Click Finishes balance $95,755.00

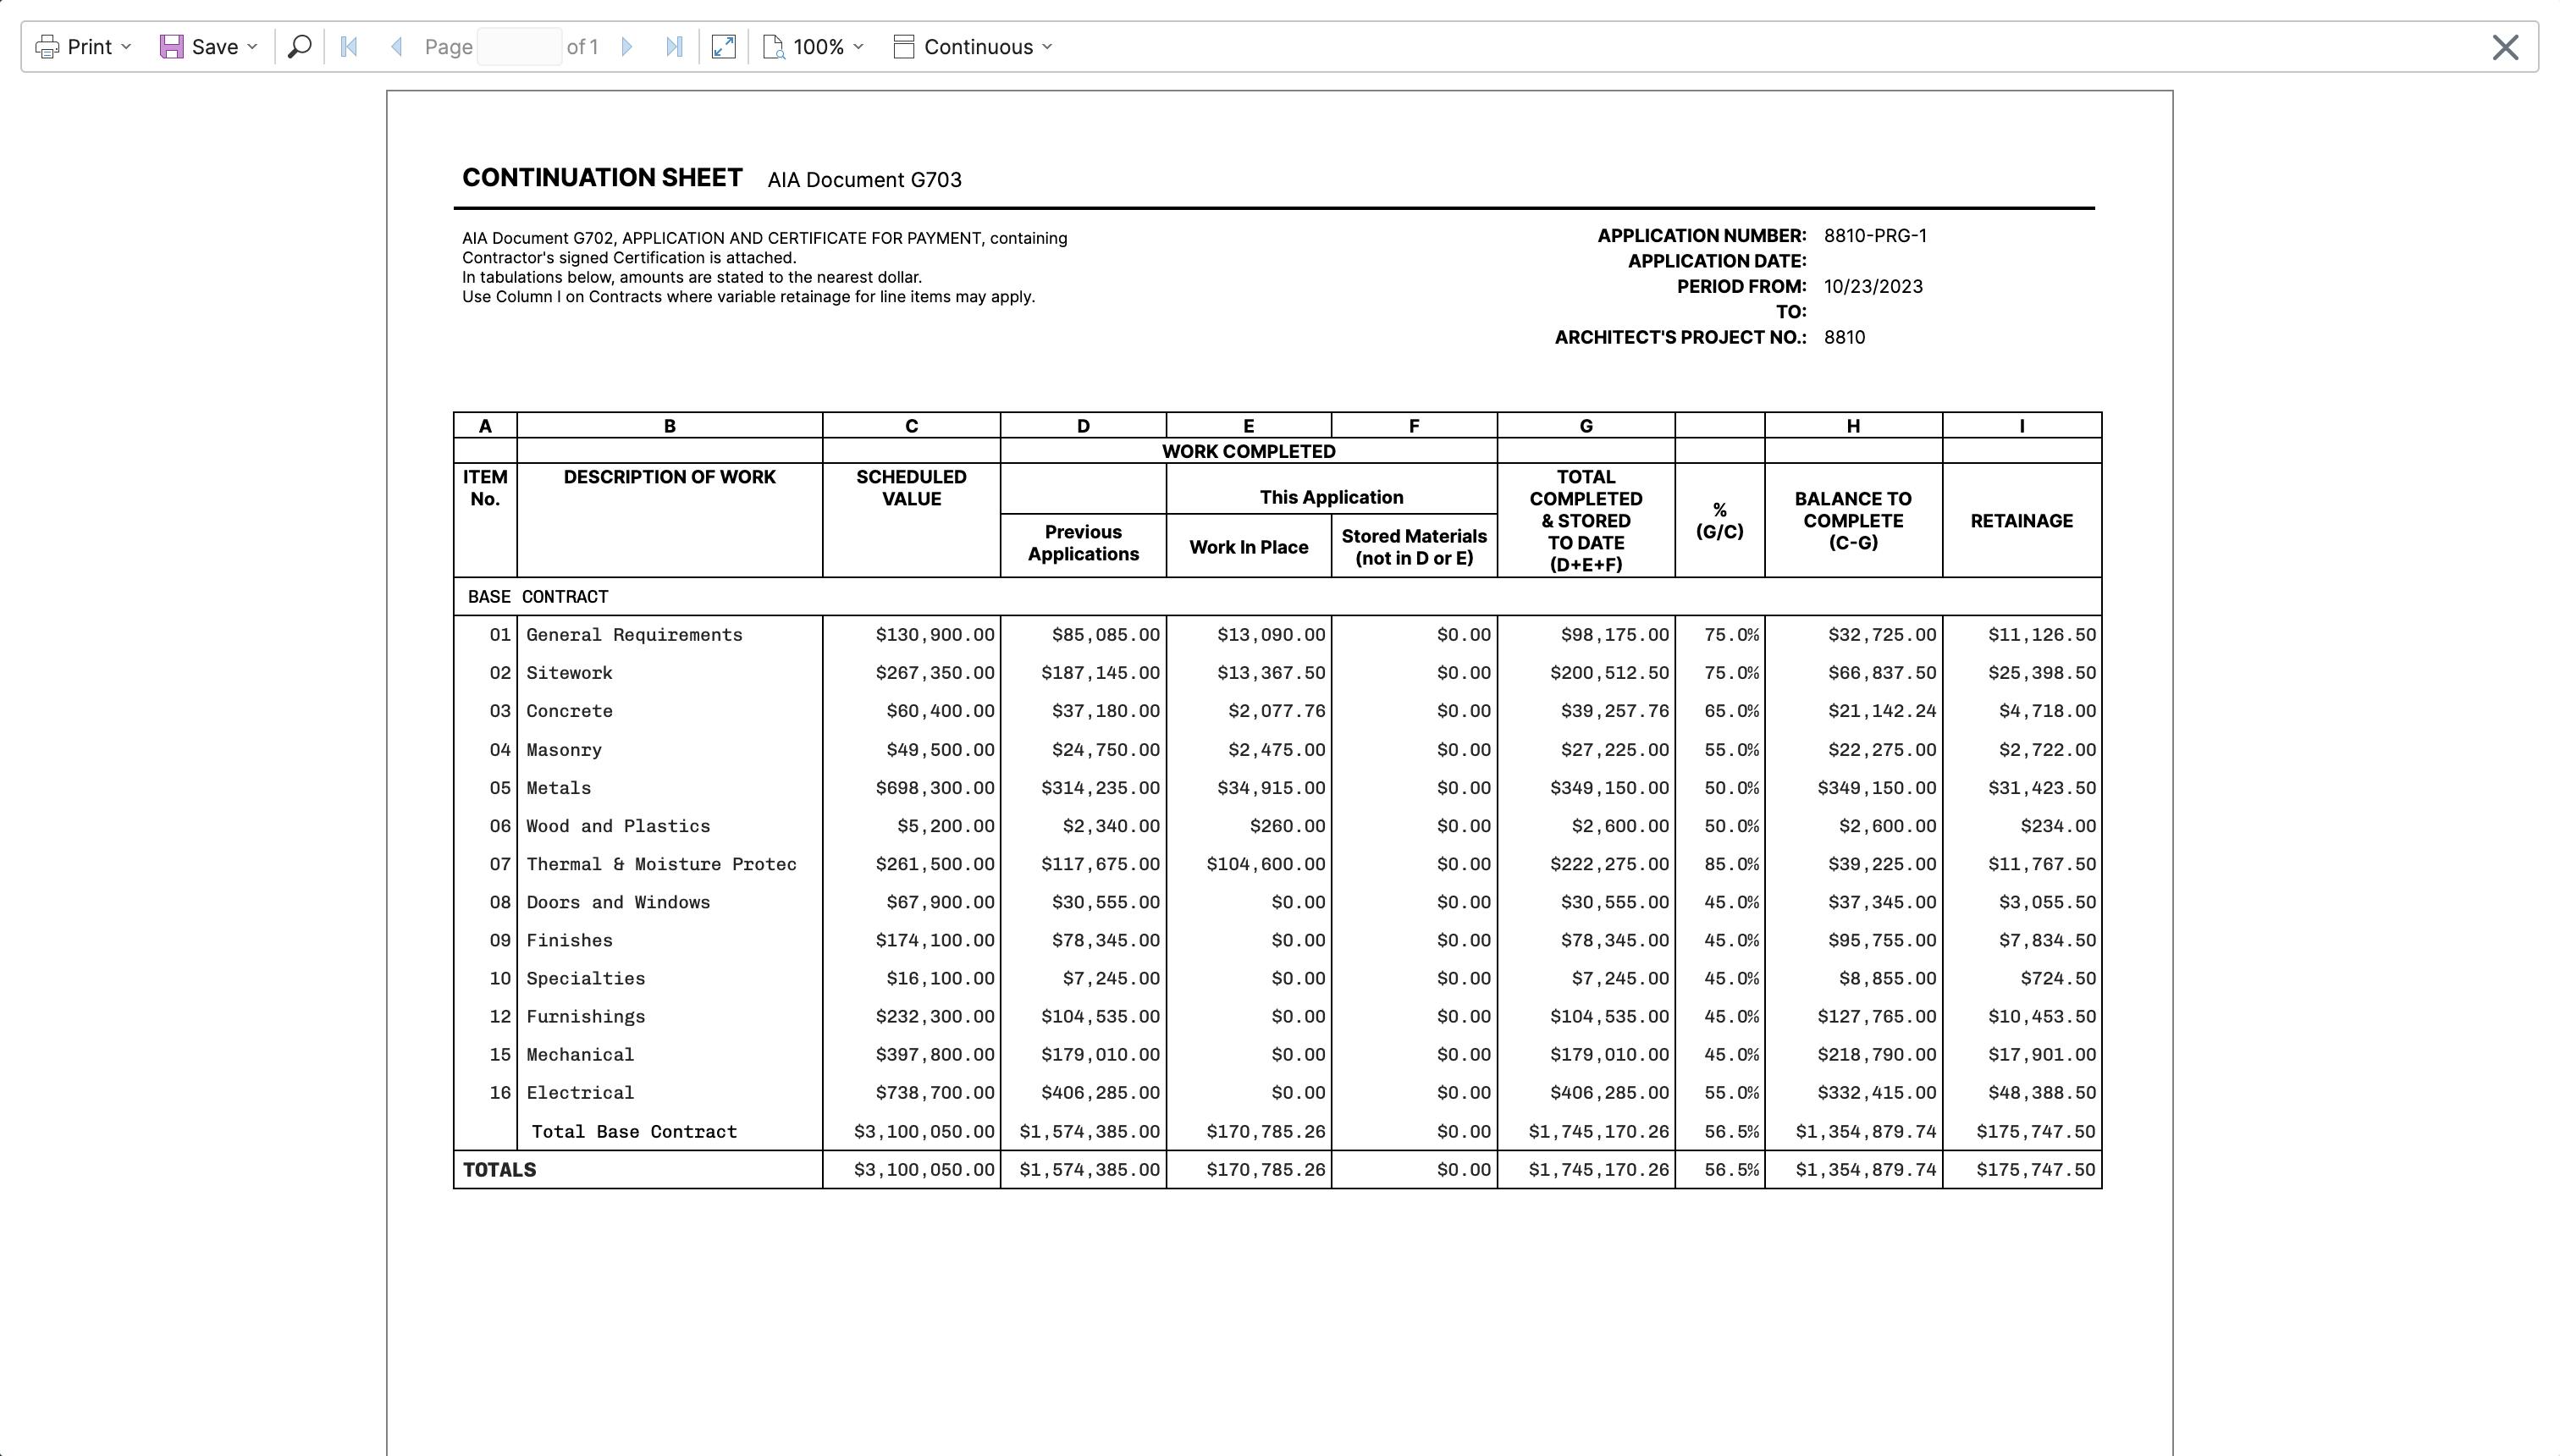point(1882,940)
